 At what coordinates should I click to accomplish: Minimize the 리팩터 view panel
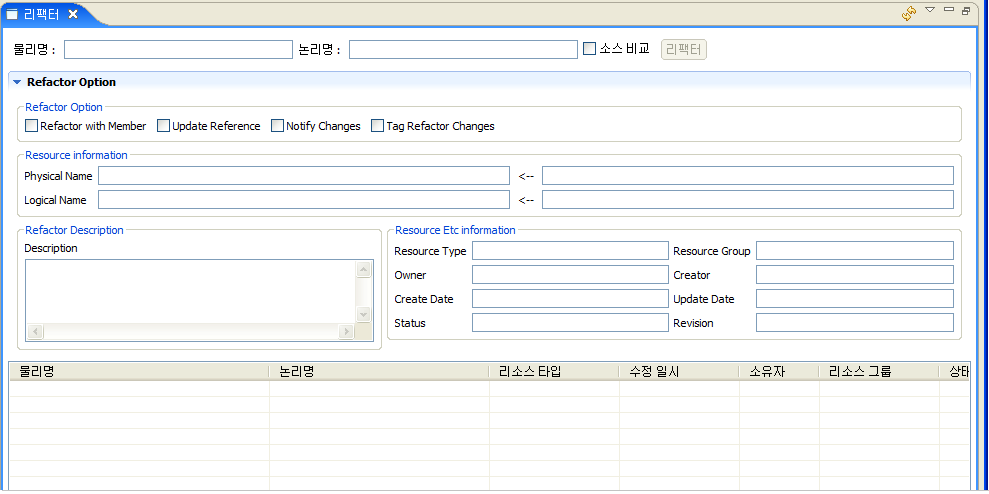point(948,10)
